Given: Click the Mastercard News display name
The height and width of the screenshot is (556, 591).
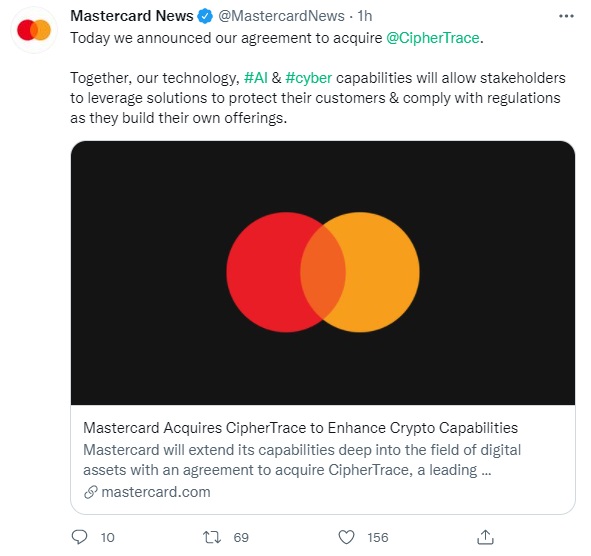Looking at the screenshot, I should (132, 16).
